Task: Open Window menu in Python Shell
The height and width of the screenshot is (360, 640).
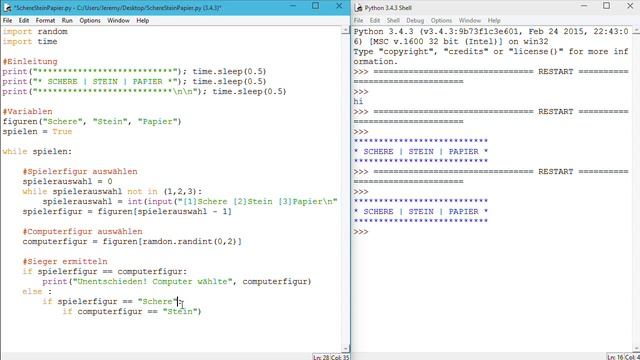Action: [470, 20]
